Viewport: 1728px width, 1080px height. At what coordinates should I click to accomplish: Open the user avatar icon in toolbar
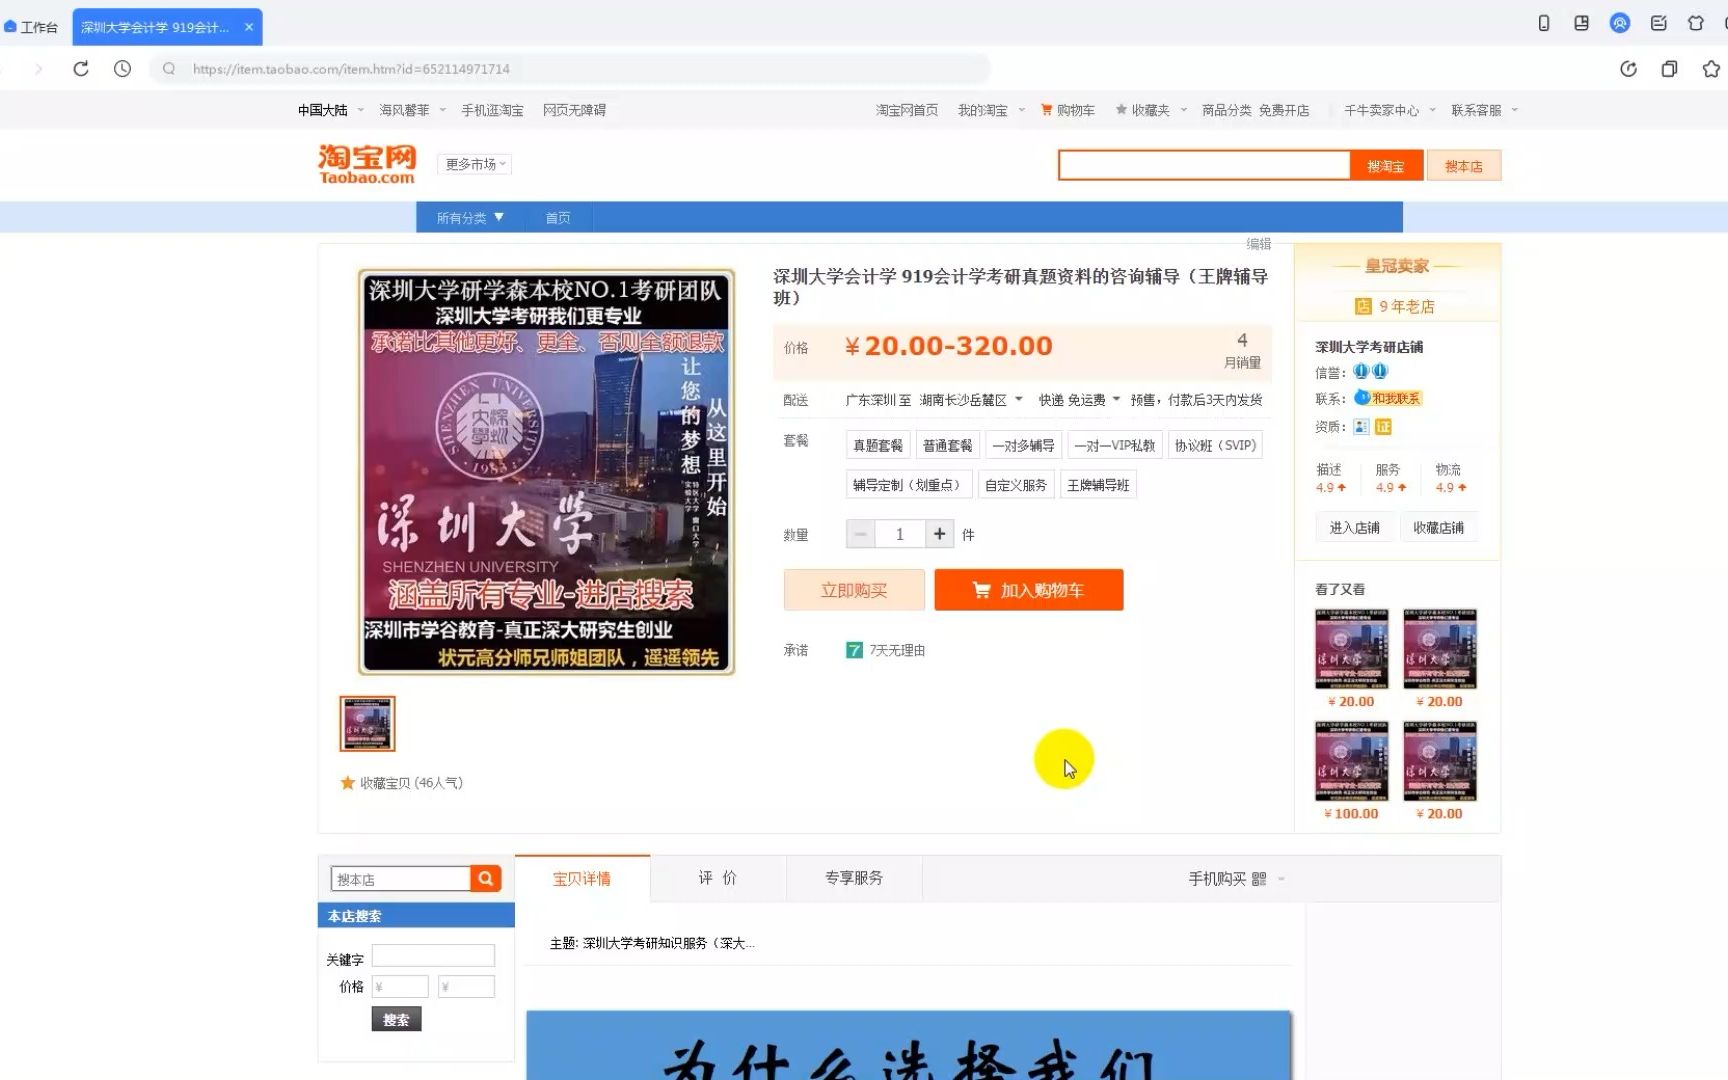pos(1620,23)
